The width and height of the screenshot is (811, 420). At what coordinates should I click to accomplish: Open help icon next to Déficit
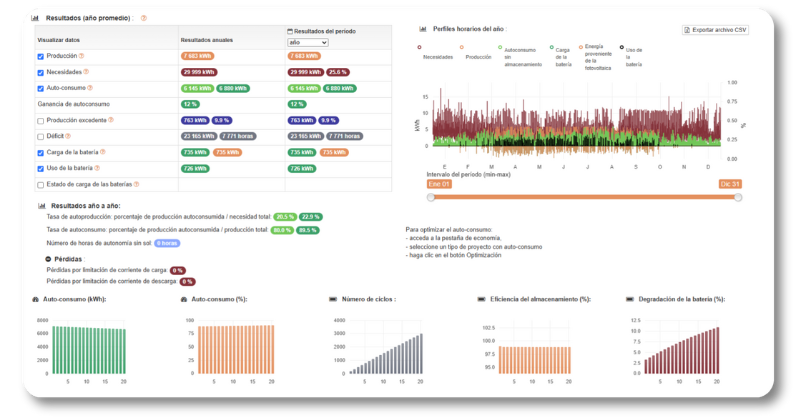click(x=70, y=136)
